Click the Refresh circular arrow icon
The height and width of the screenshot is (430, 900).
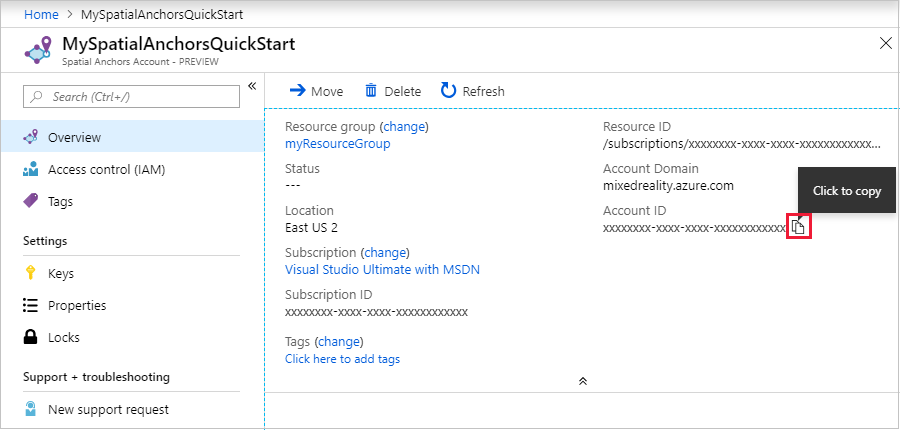[448, 90]
